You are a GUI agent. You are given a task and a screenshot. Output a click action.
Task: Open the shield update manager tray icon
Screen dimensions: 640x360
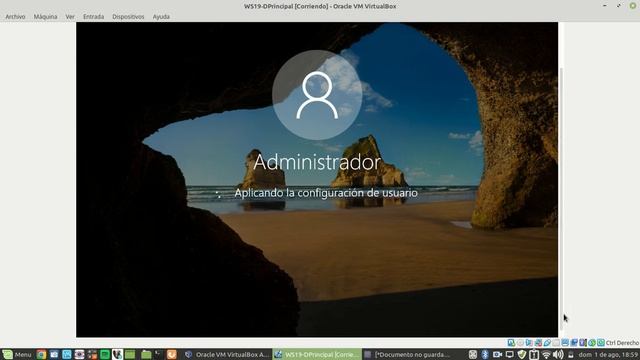point(522,354)
